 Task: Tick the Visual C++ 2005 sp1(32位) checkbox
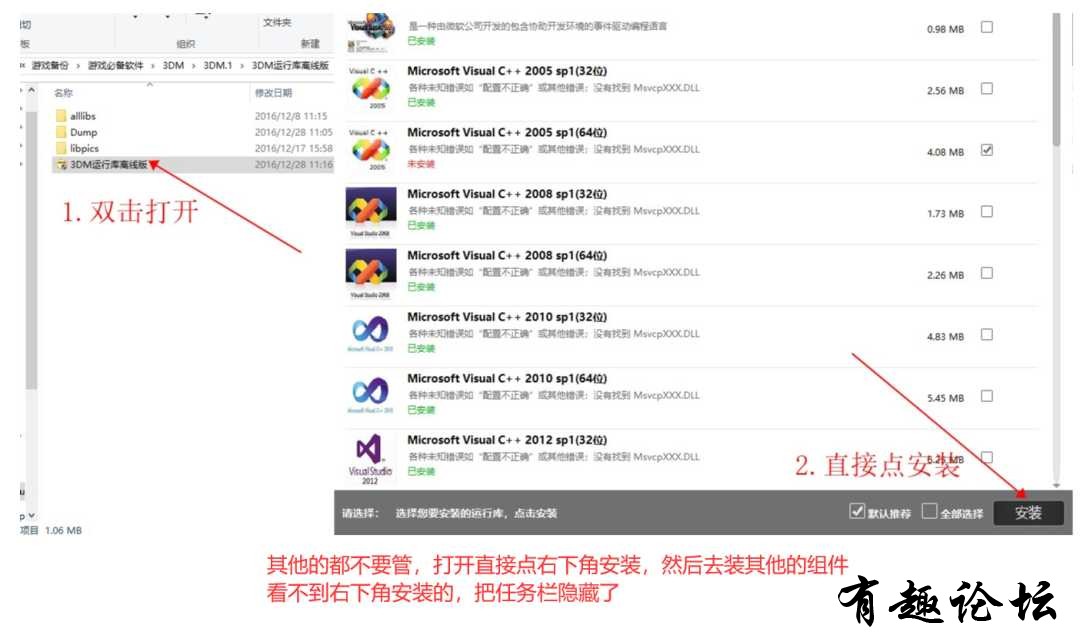click(987, 89)
